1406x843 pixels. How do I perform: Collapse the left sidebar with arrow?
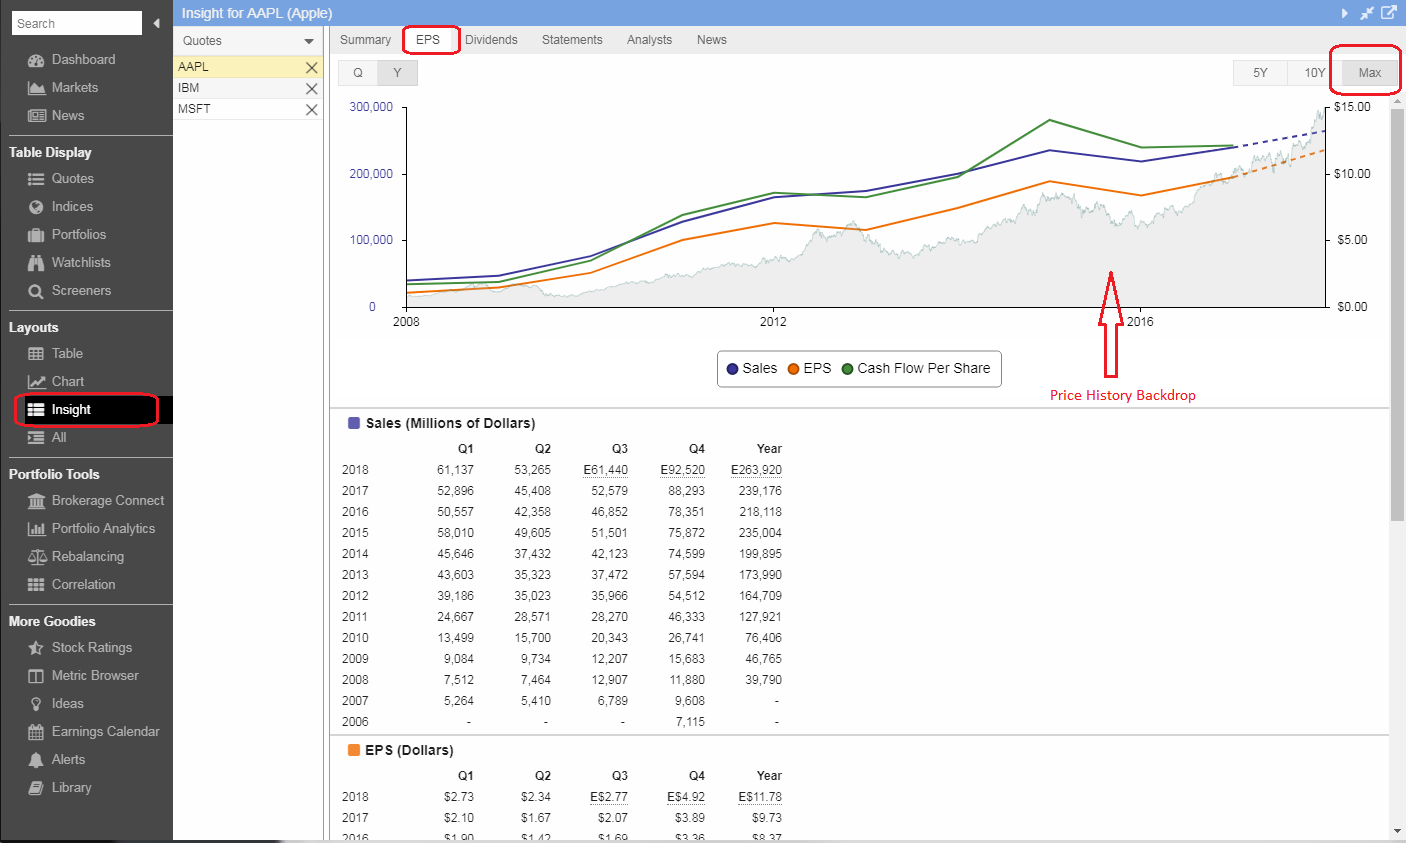[x=157, y=23]
